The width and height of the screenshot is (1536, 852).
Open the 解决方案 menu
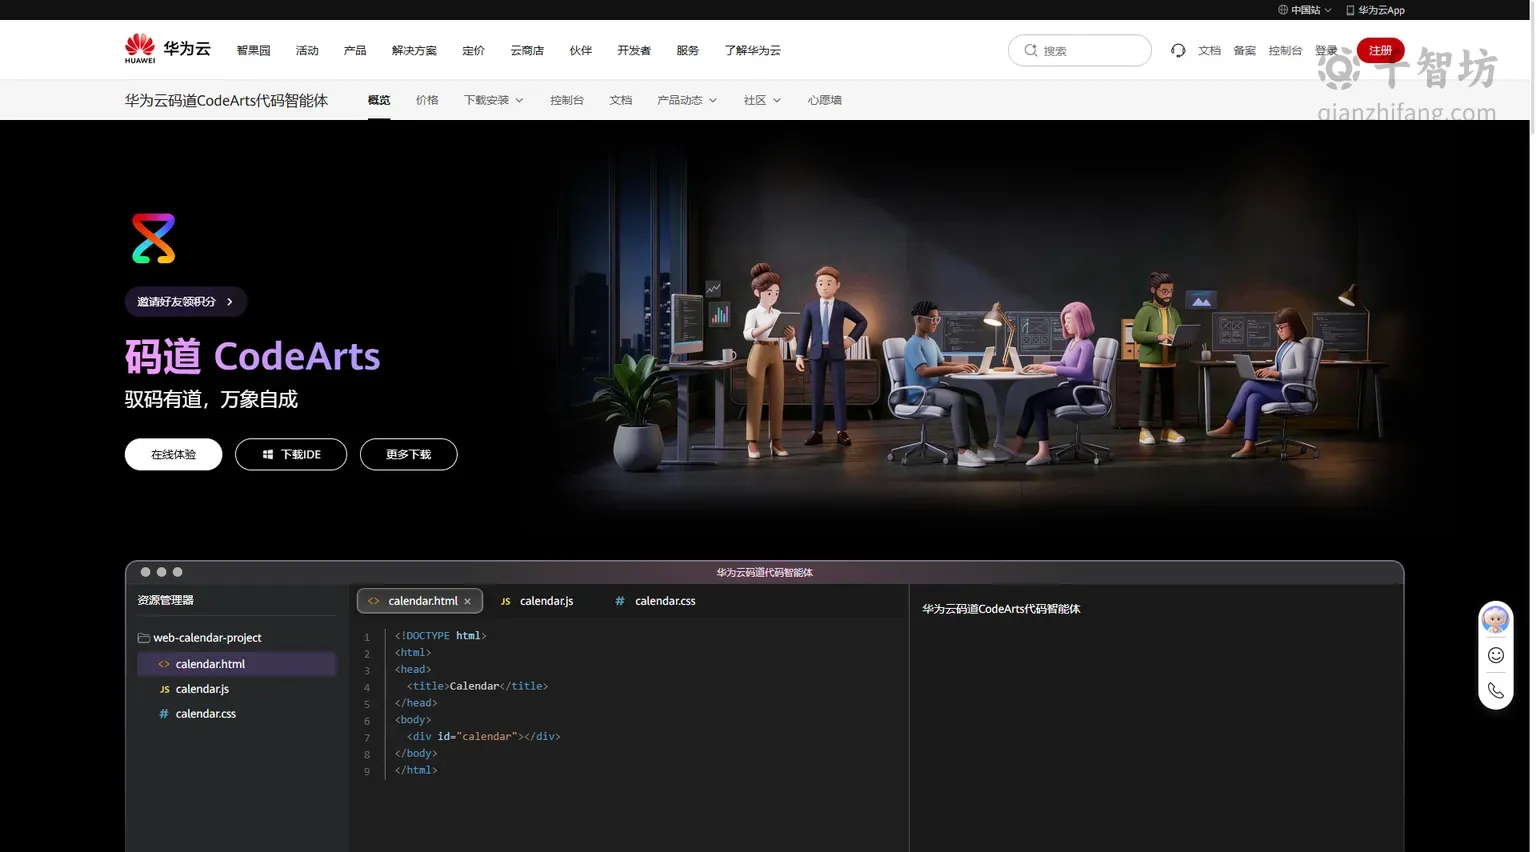[414, 50]
